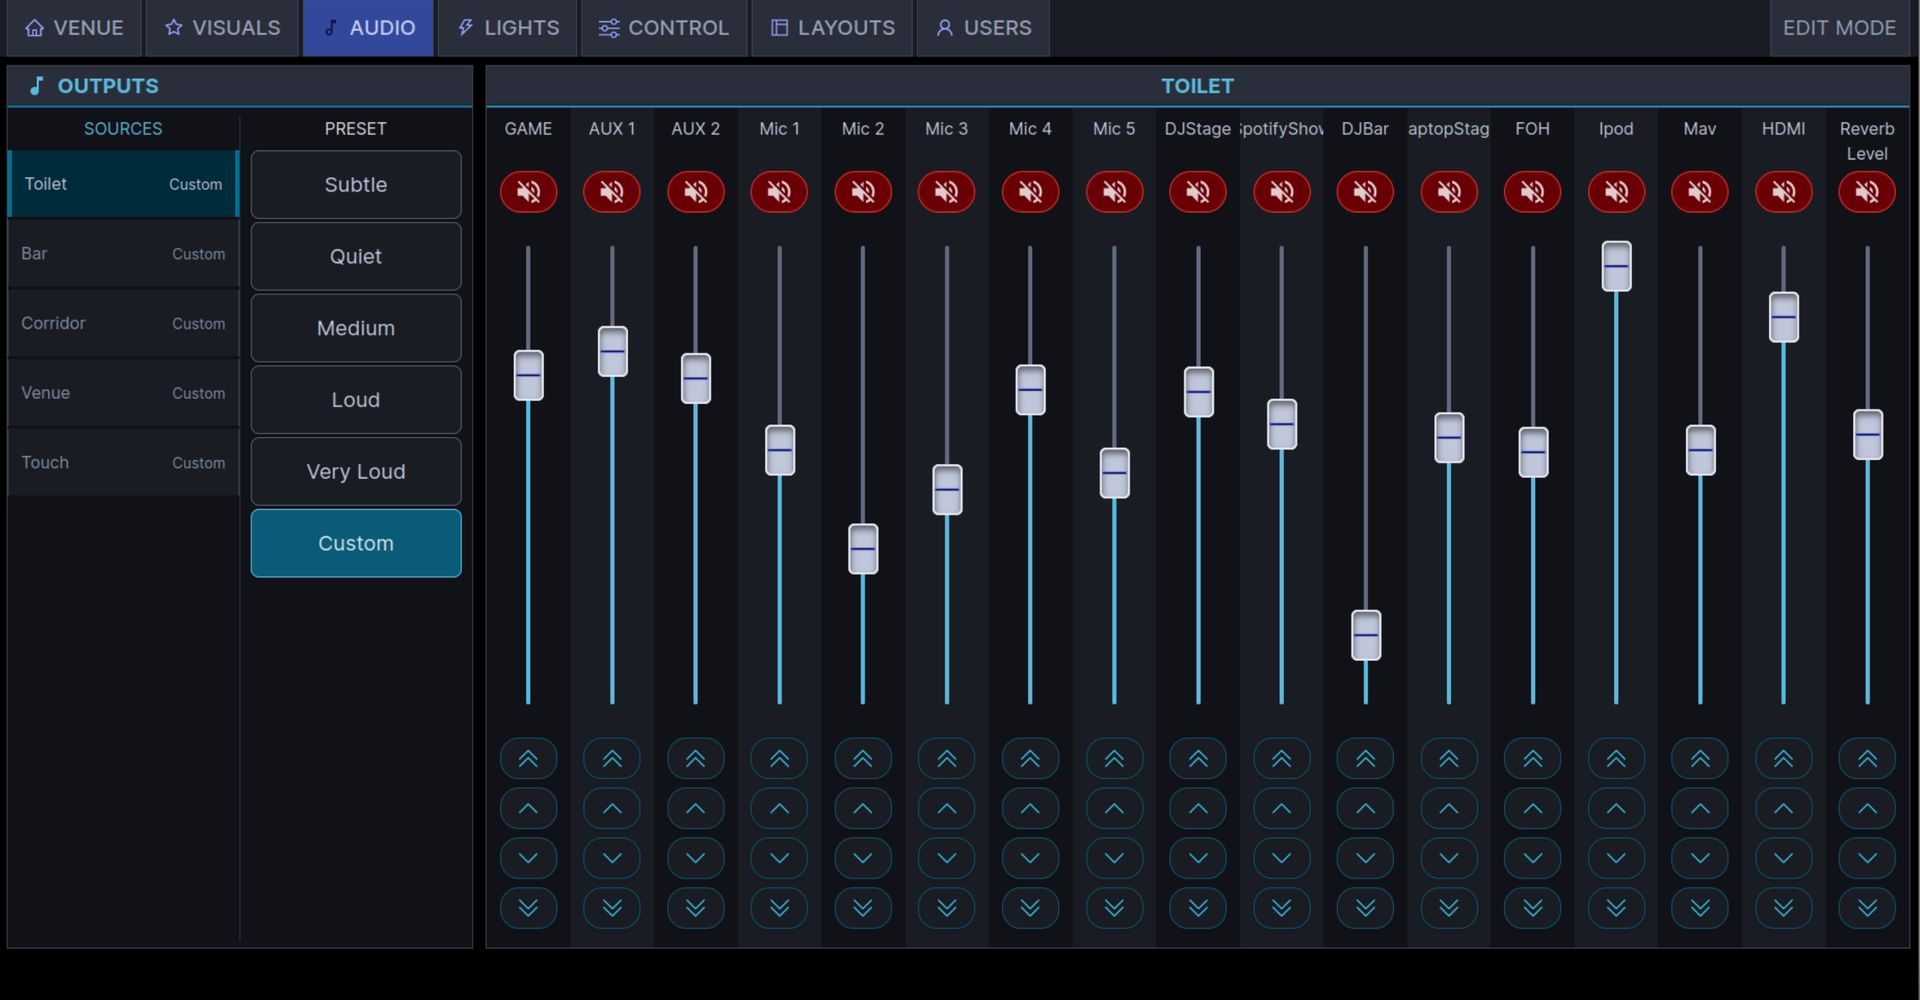Raise DJStage level with double up arrow

point(1198,759)
